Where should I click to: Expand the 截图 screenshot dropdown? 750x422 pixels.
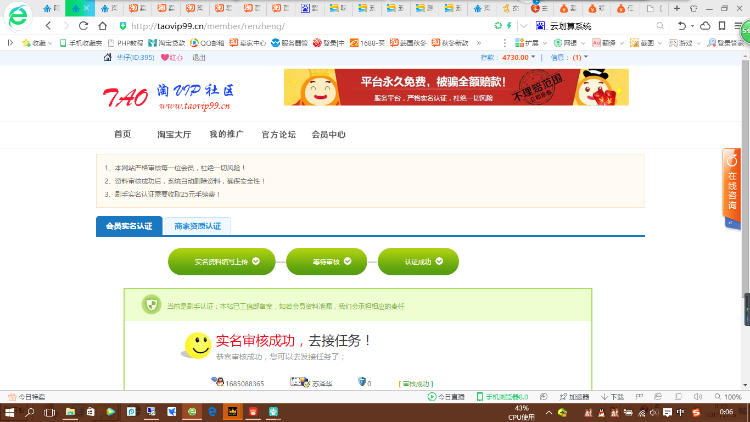660,43
